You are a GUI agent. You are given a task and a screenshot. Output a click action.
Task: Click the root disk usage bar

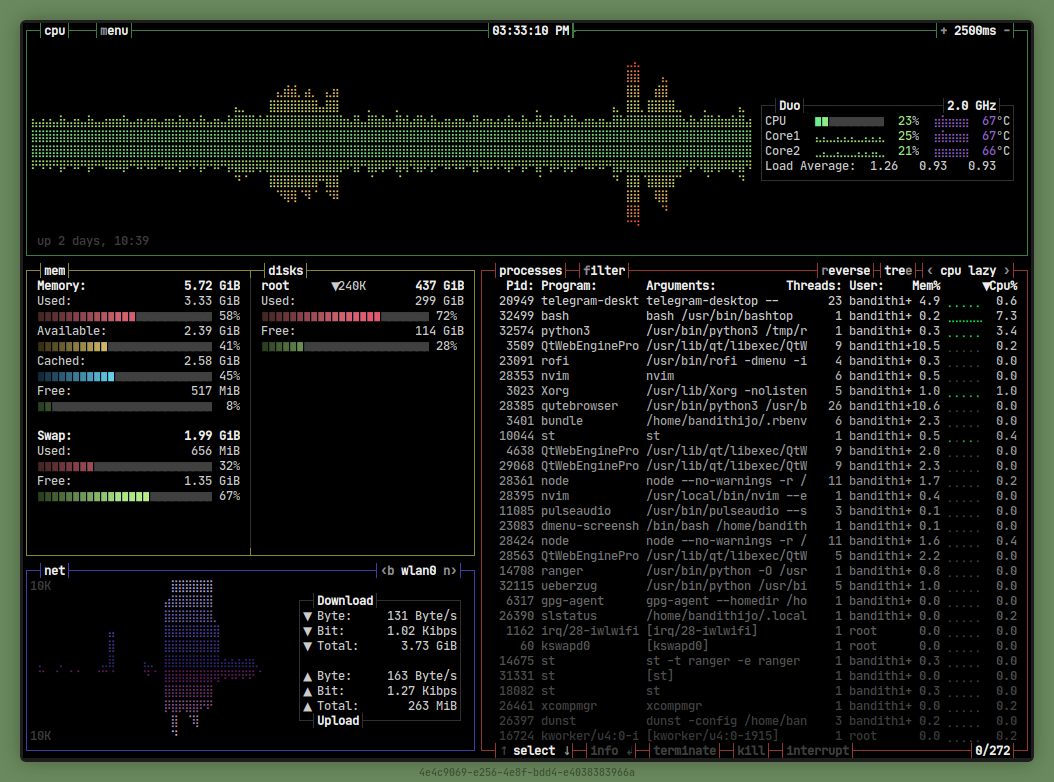pos(345,316)
